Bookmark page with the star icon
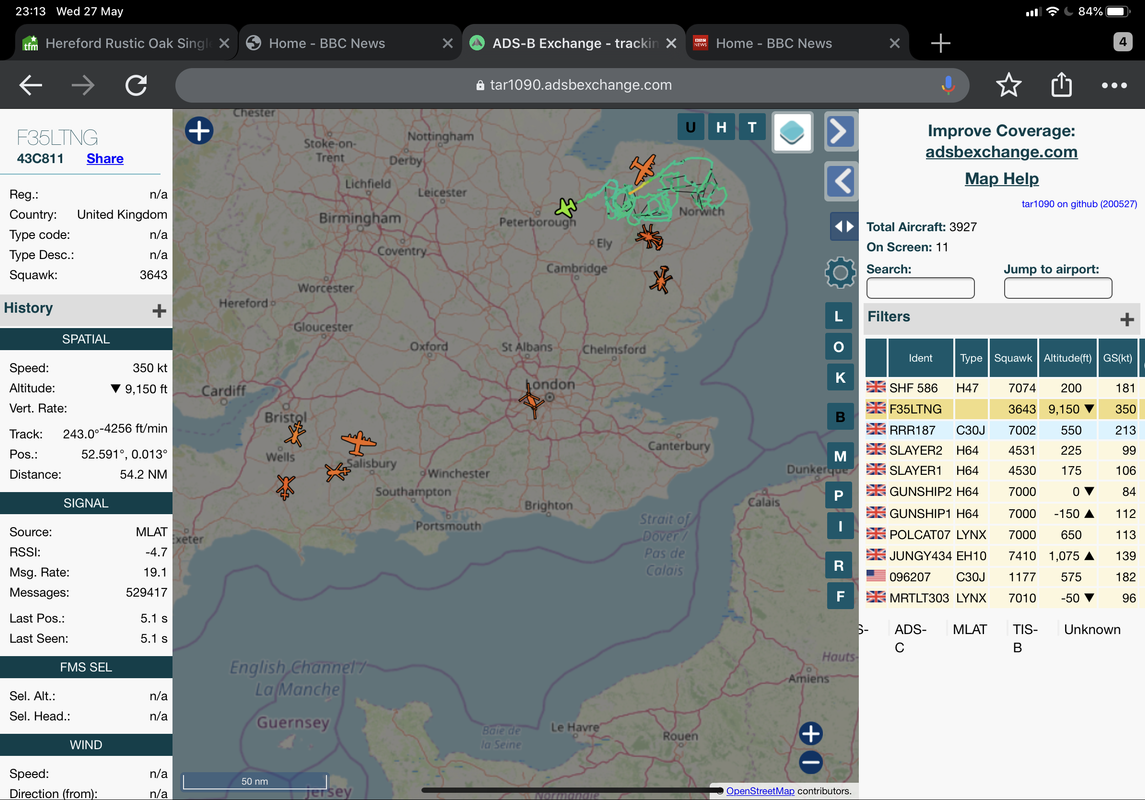Screen dimensions: 1145x800 1008,85
